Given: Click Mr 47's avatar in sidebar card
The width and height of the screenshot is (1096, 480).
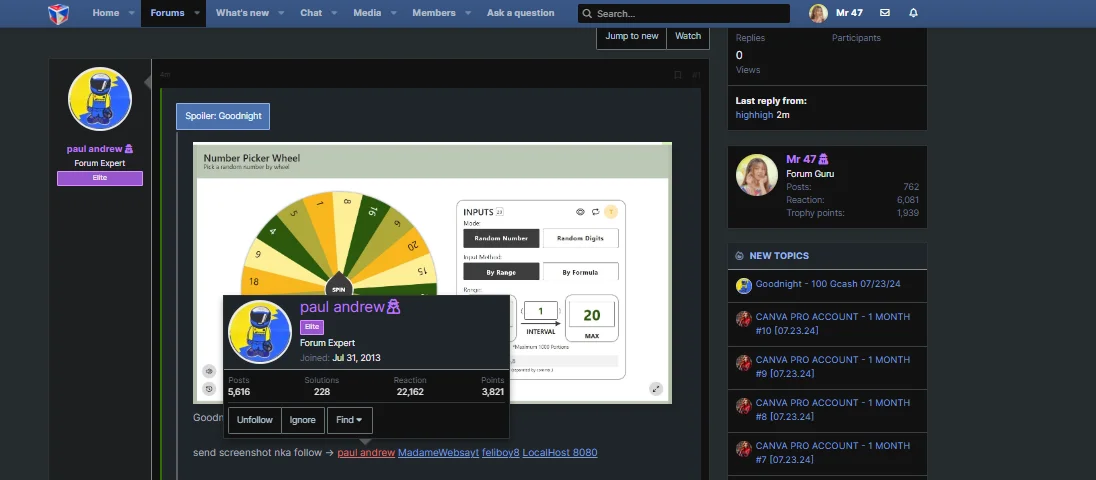Looking at the screenshot, I should [x=757, y=175].
